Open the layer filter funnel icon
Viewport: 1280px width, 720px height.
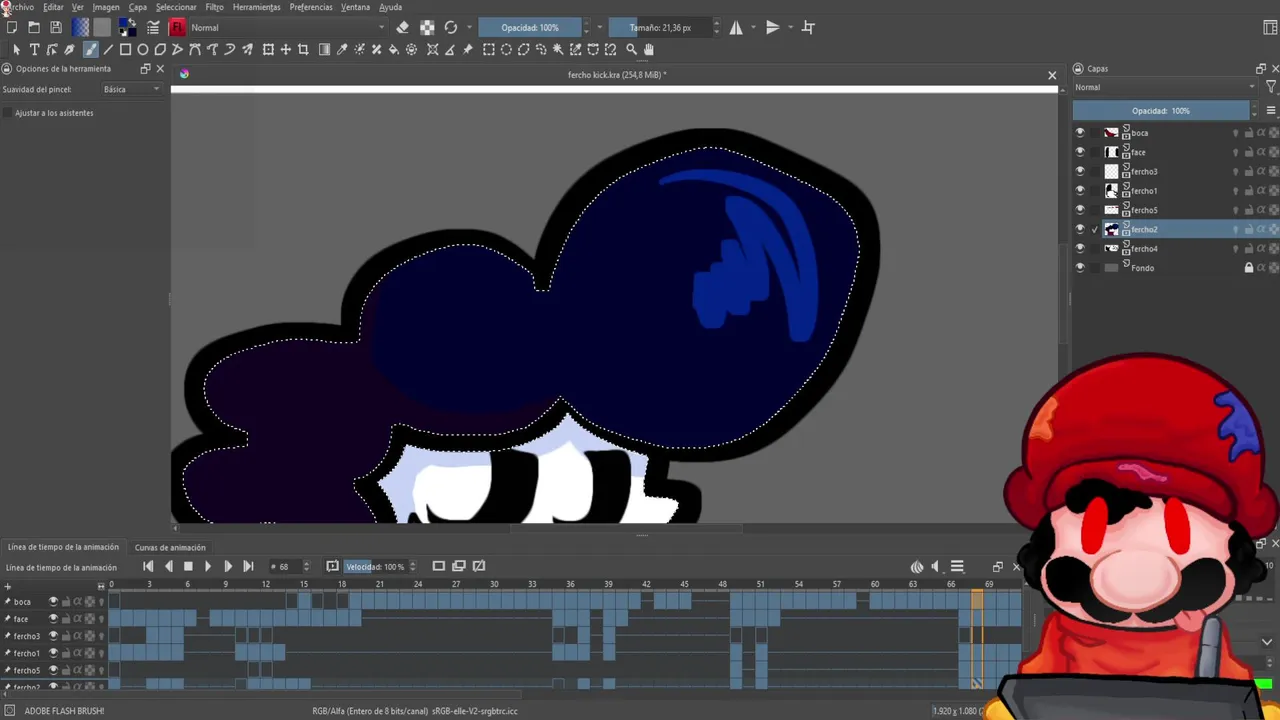(1271, 87)
